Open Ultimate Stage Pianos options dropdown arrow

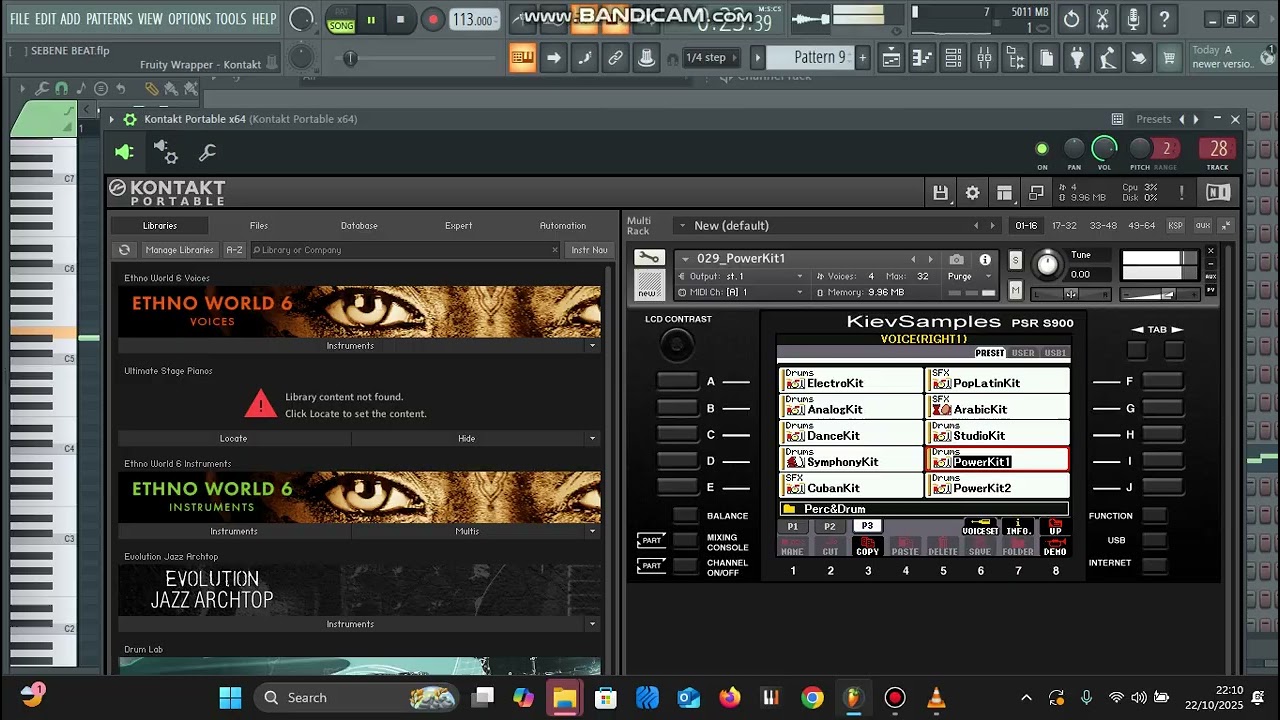pos(592,438)
